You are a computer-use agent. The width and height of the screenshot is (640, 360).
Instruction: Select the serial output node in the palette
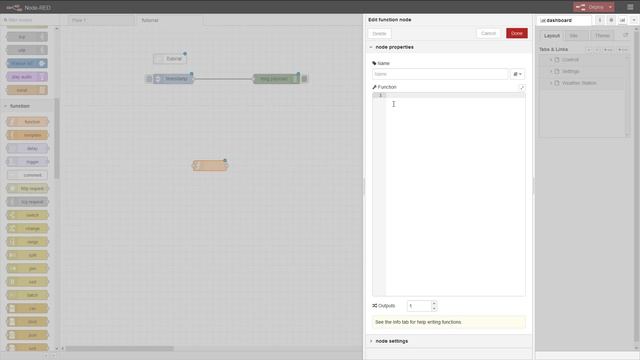[27, 90]
